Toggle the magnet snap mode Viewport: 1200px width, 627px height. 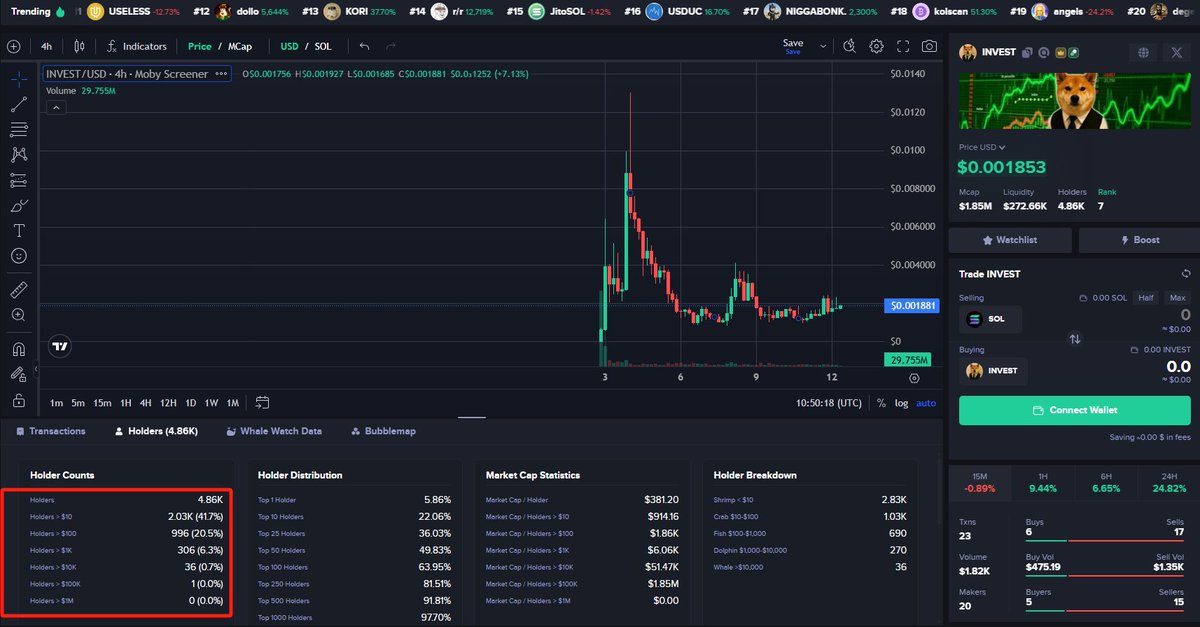coord(19,350)
